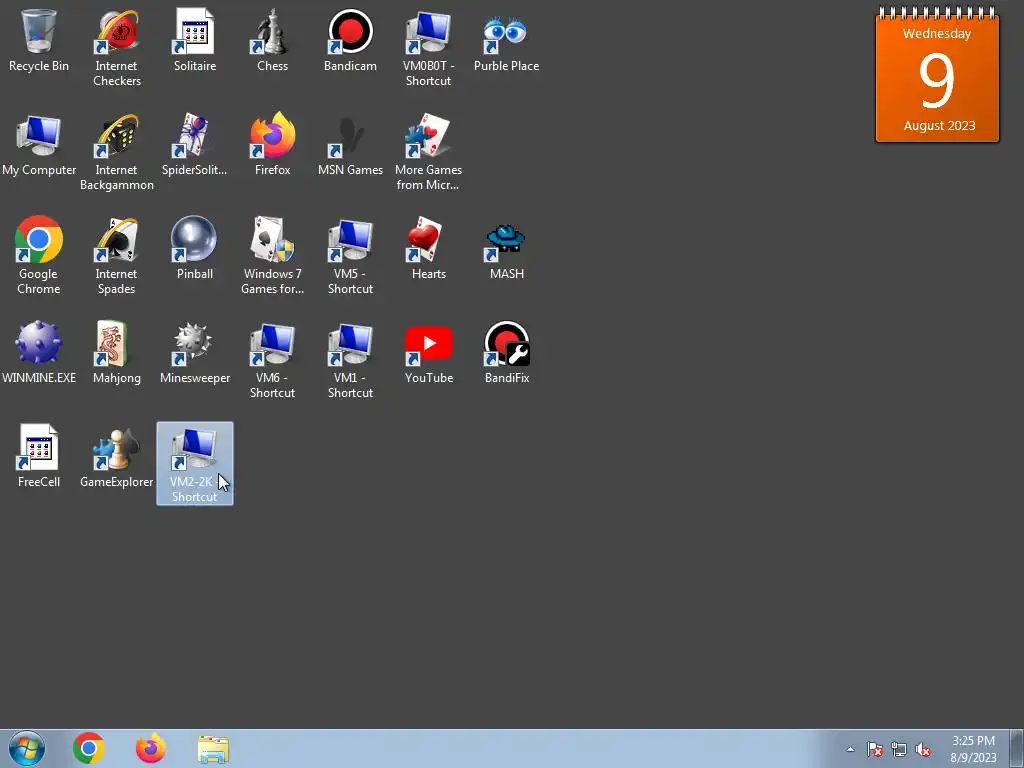Select the MSN Games shortcut

tap(350, 146)
